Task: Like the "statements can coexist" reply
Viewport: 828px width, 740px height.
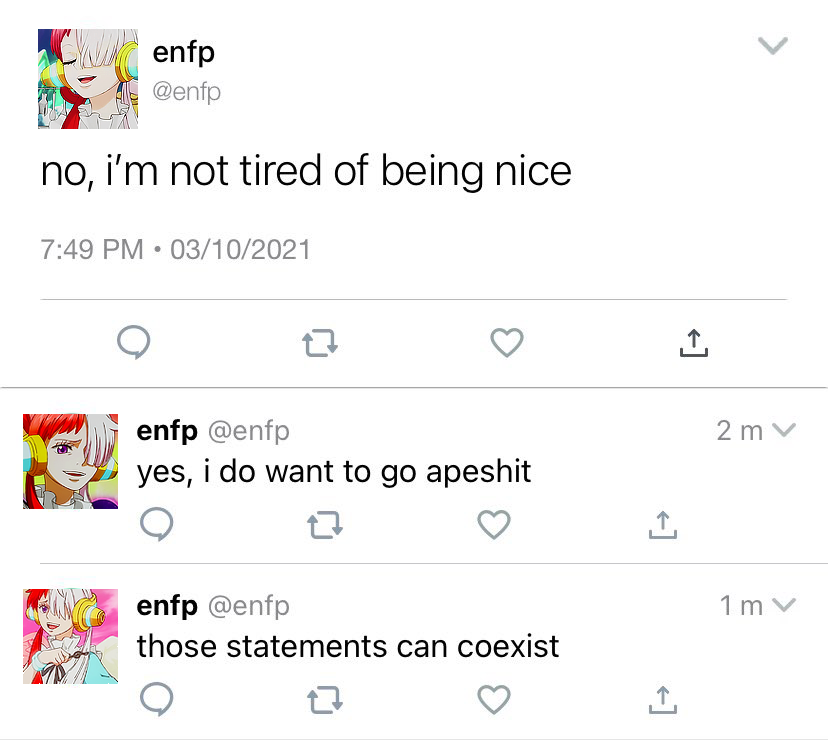Action: 494,699
